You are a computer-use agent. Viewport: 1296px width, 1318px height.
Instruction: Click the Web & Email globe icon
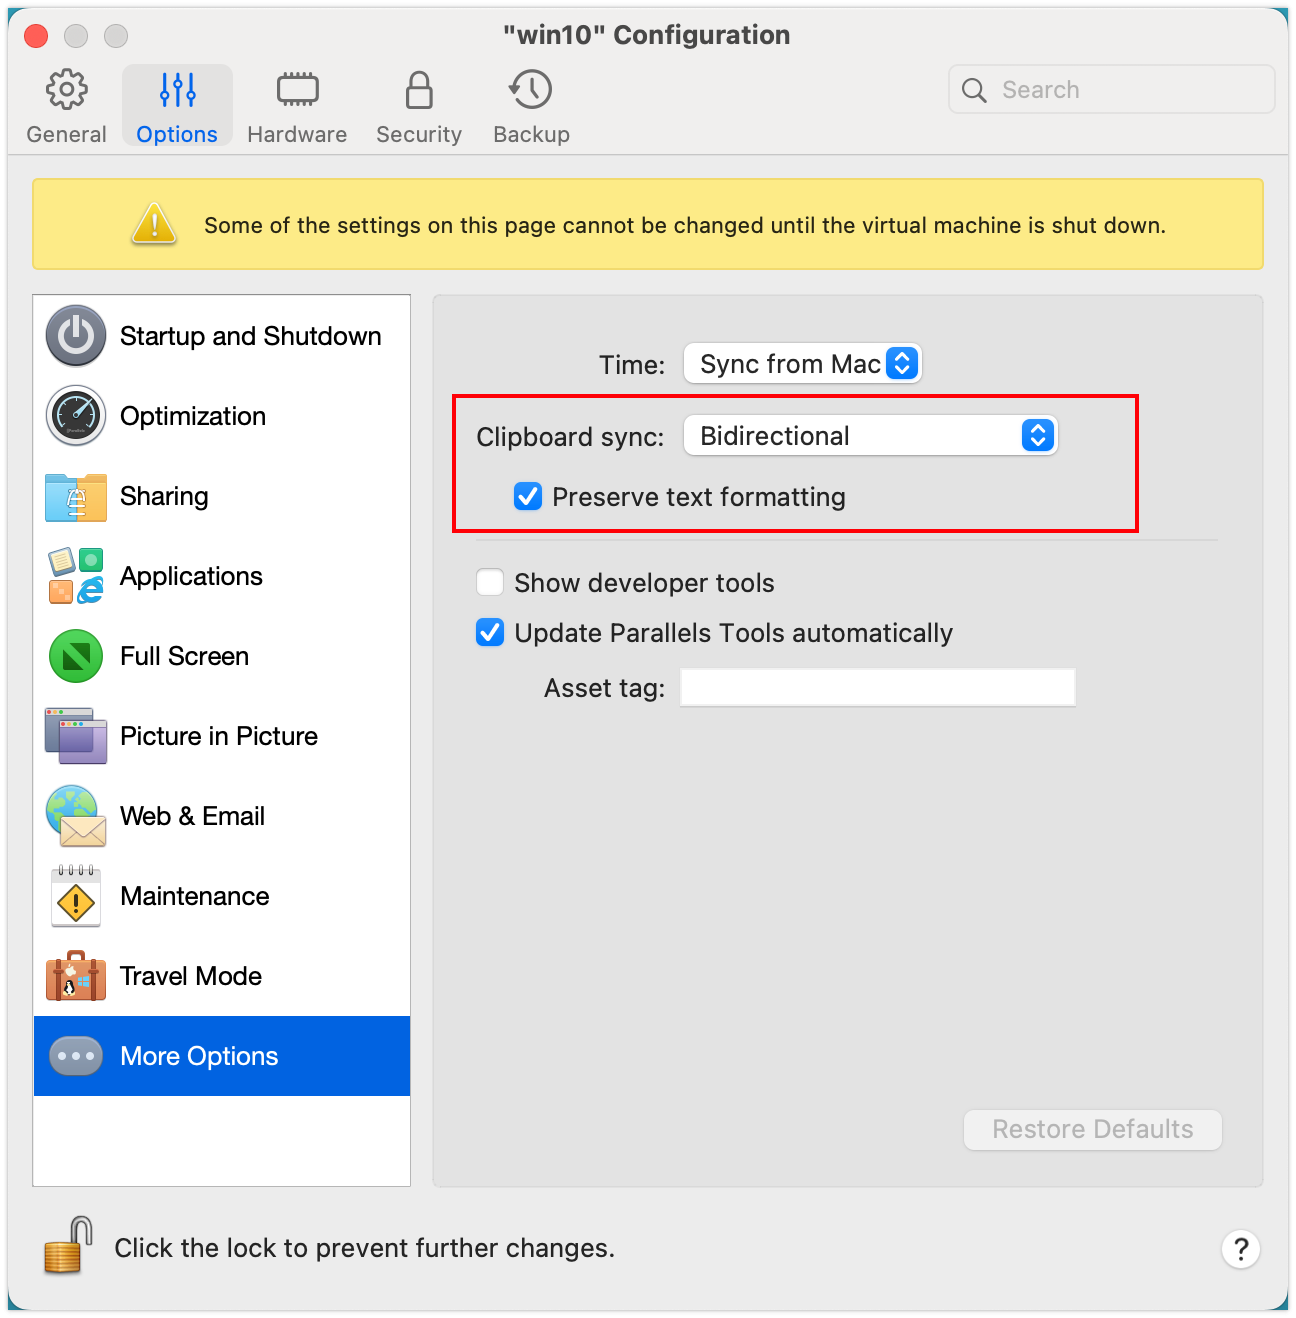click(x=76, y=816)
